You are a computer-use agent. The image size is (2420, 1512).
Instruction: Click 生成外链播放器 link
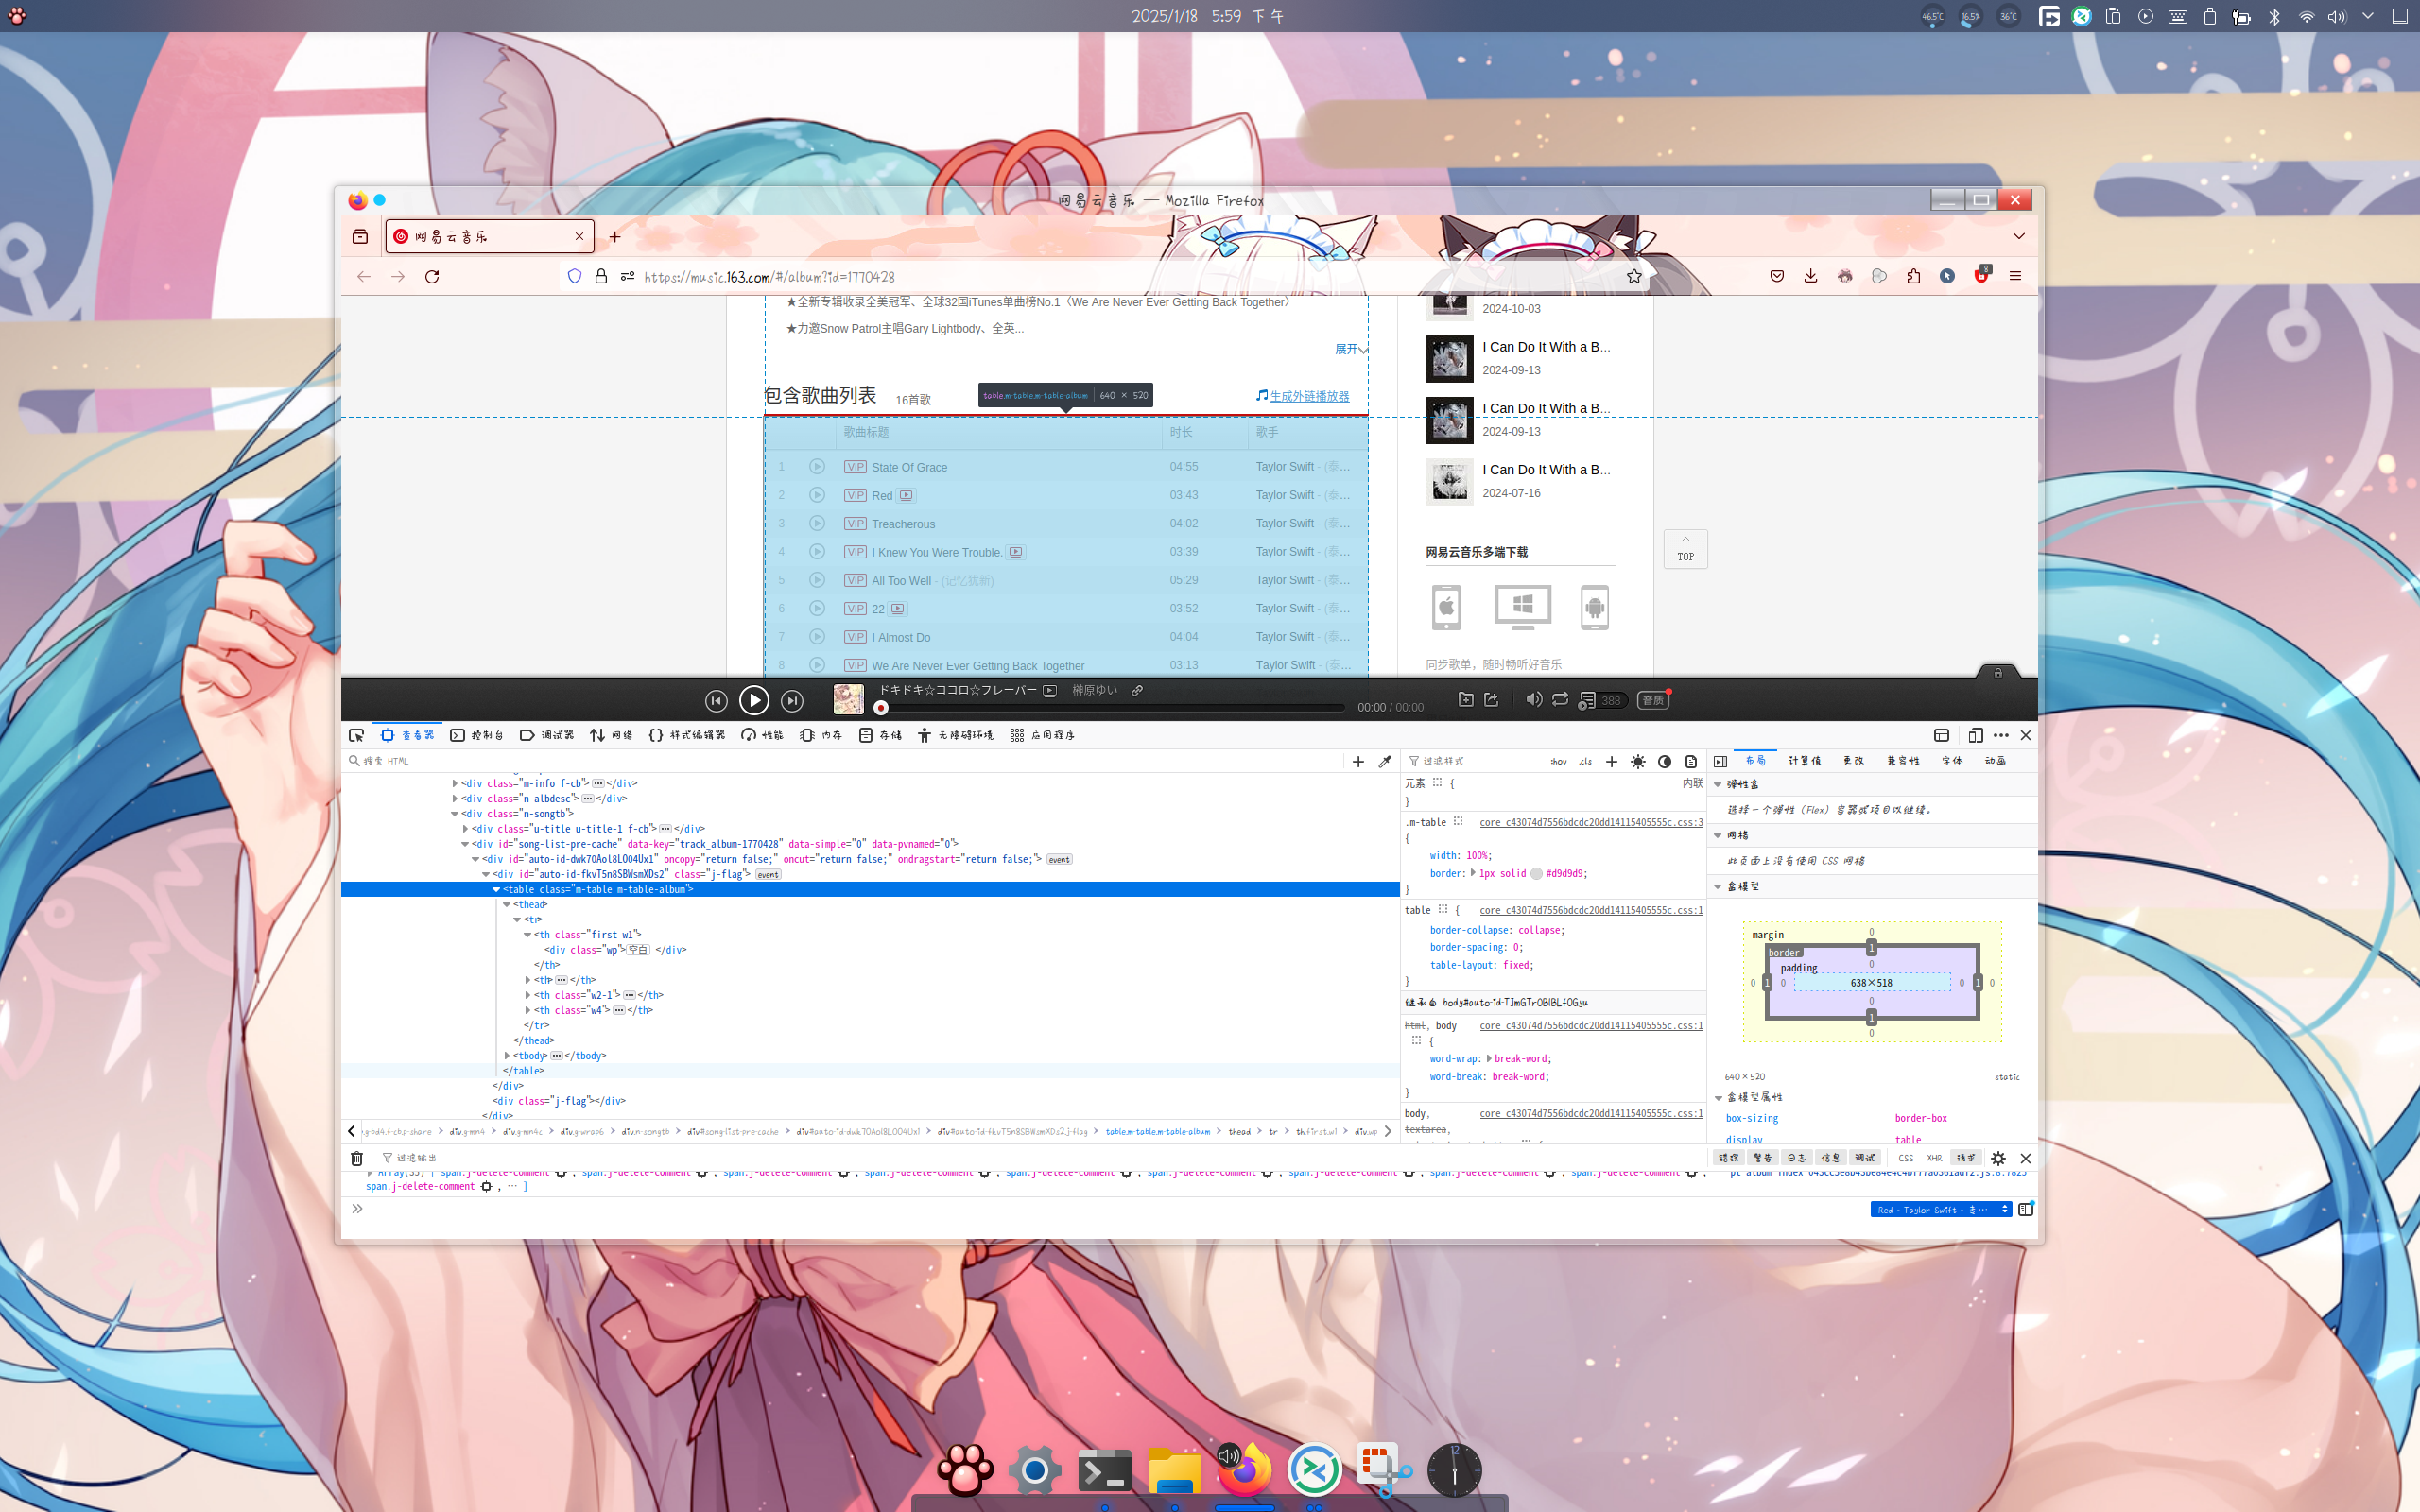click(x=1309, y=396)
